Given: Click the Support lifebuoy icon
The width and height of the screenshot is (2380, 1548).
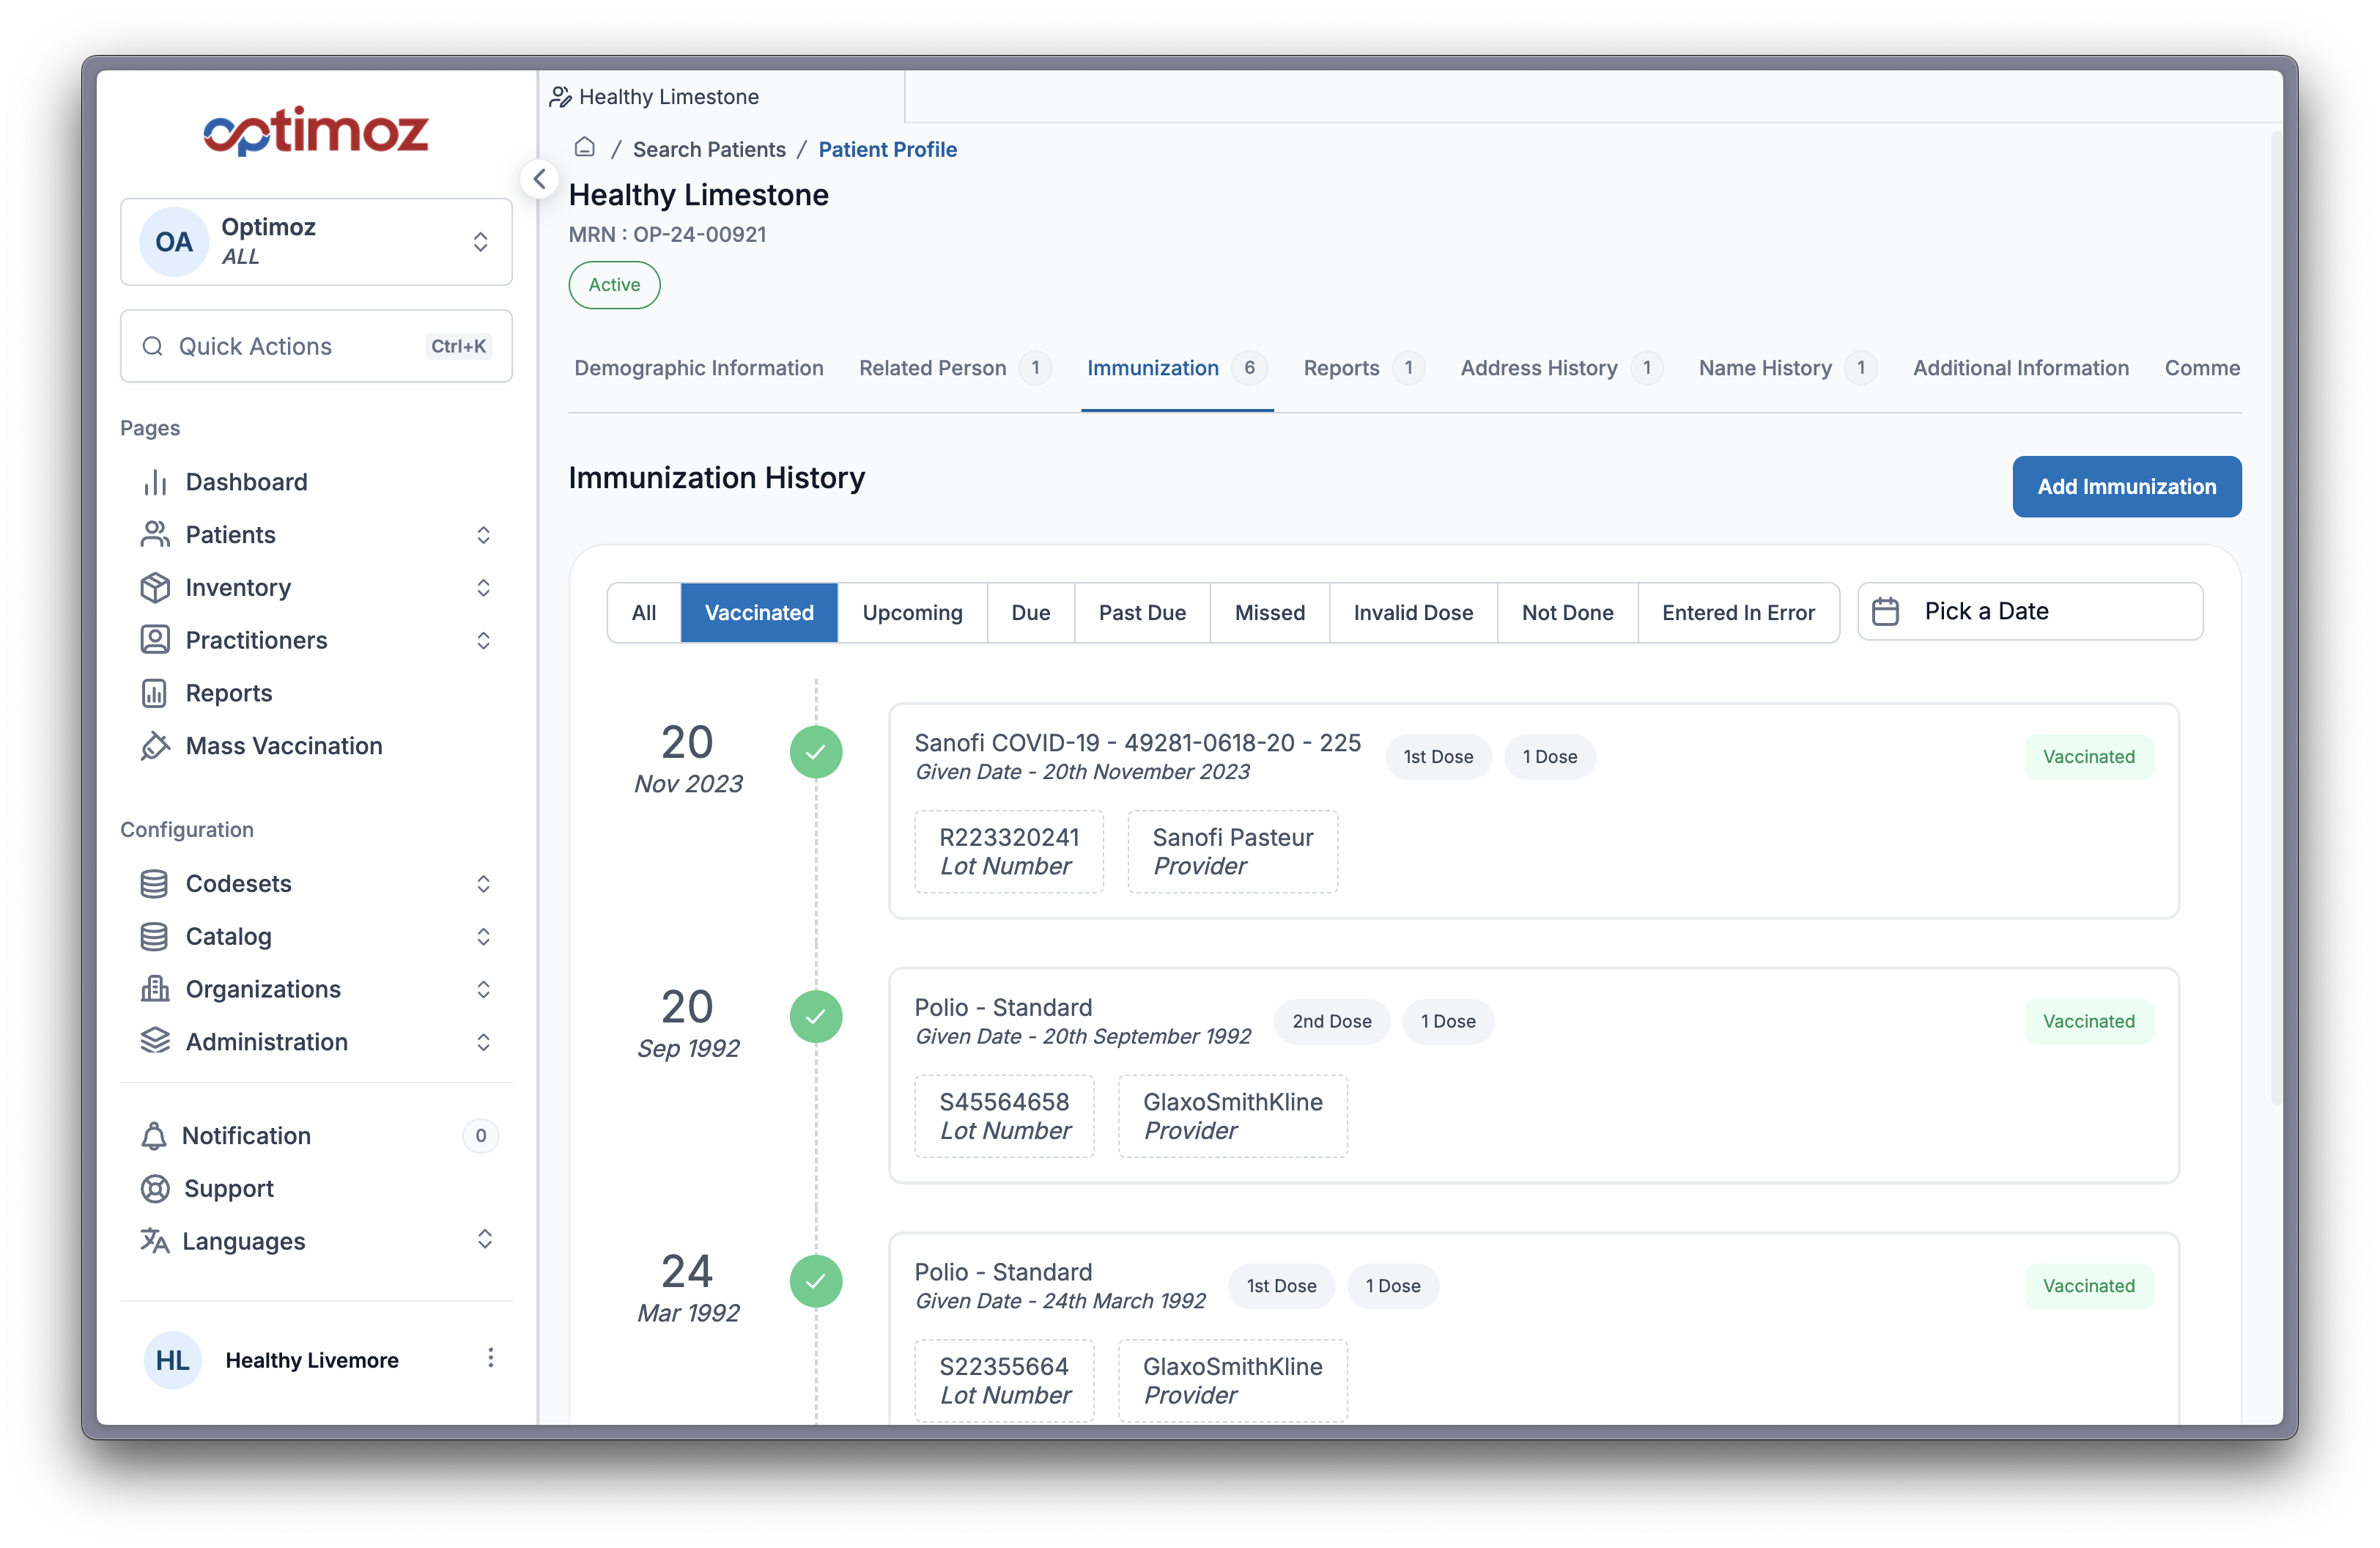Looking at the screenshot, I should (155, 1189).
